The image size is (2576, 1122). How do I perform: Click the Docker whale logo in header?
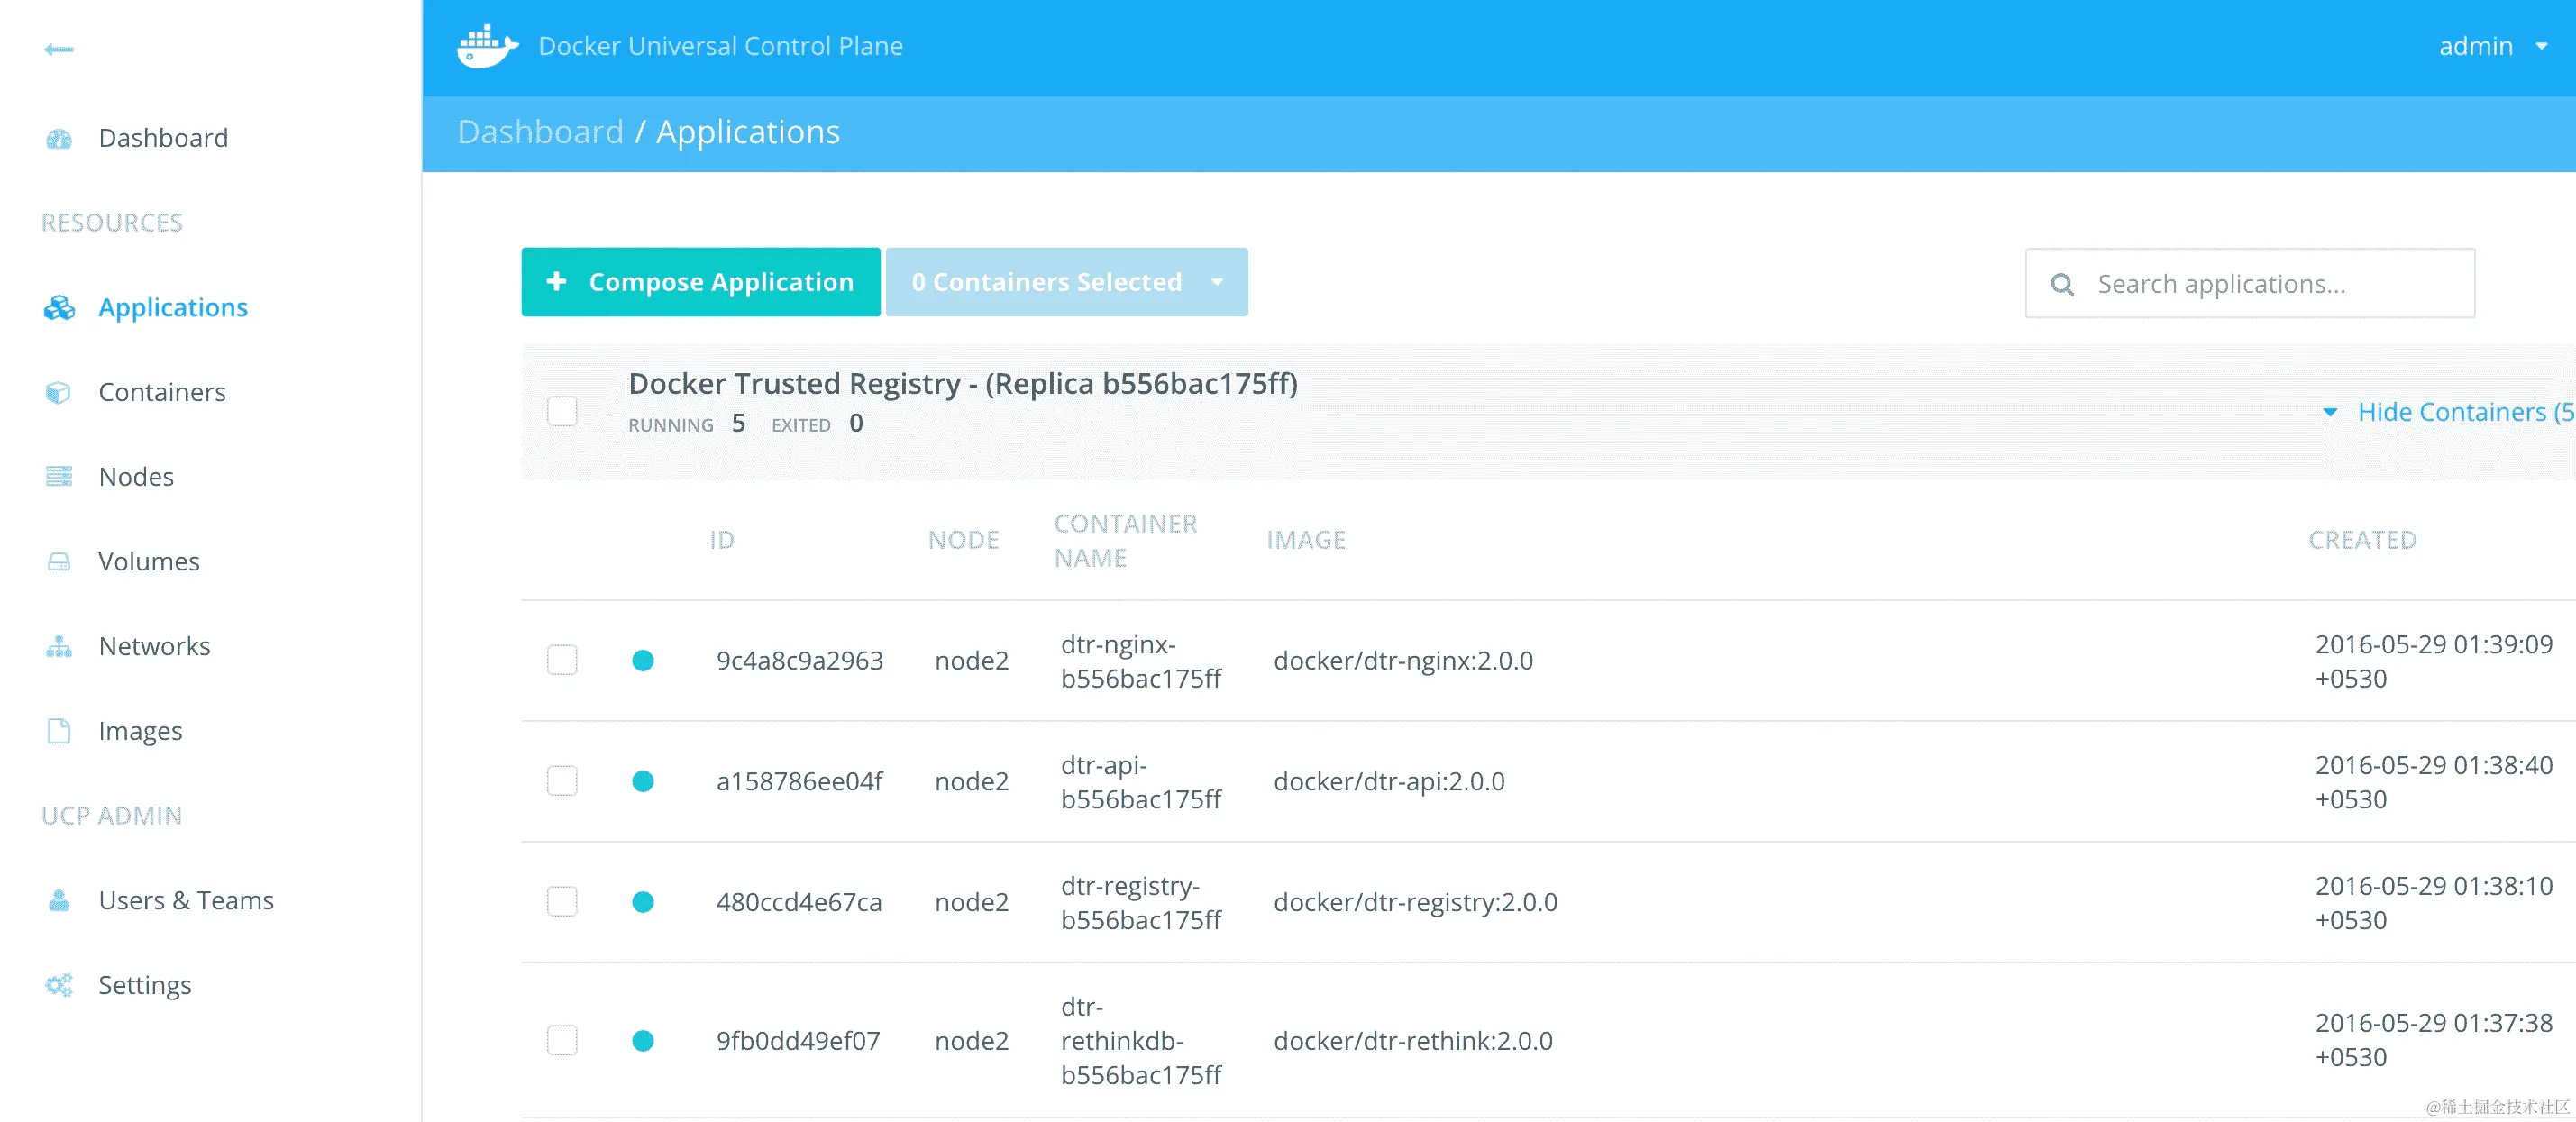pos(484,44)
